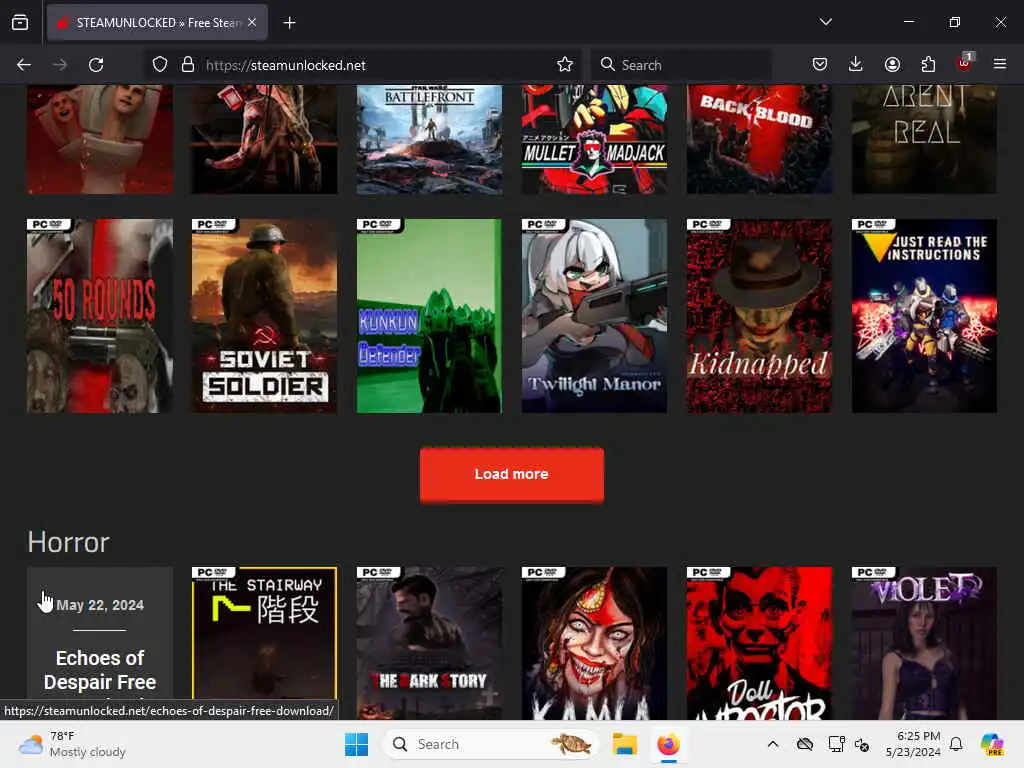The image size is (1024, 768).
Task: Open the Kunkun Defender game cover
Action: [x=429, y=315]
